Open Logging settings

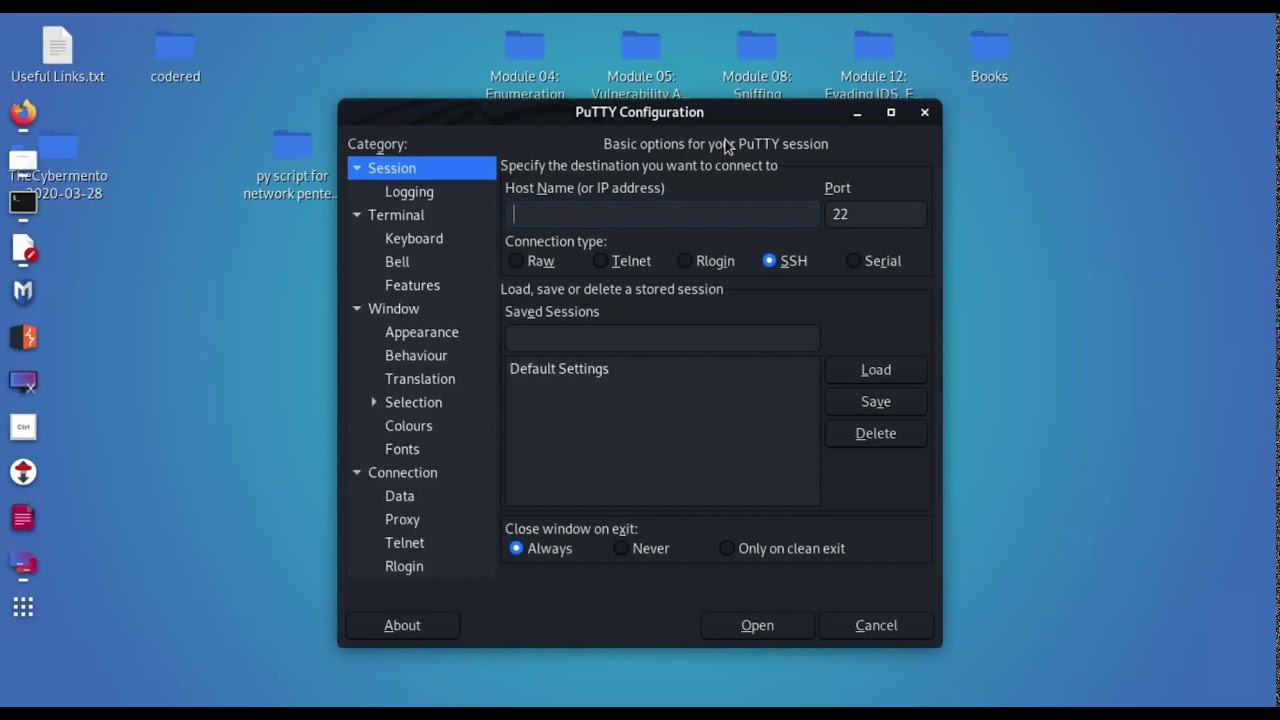[409, 192]
